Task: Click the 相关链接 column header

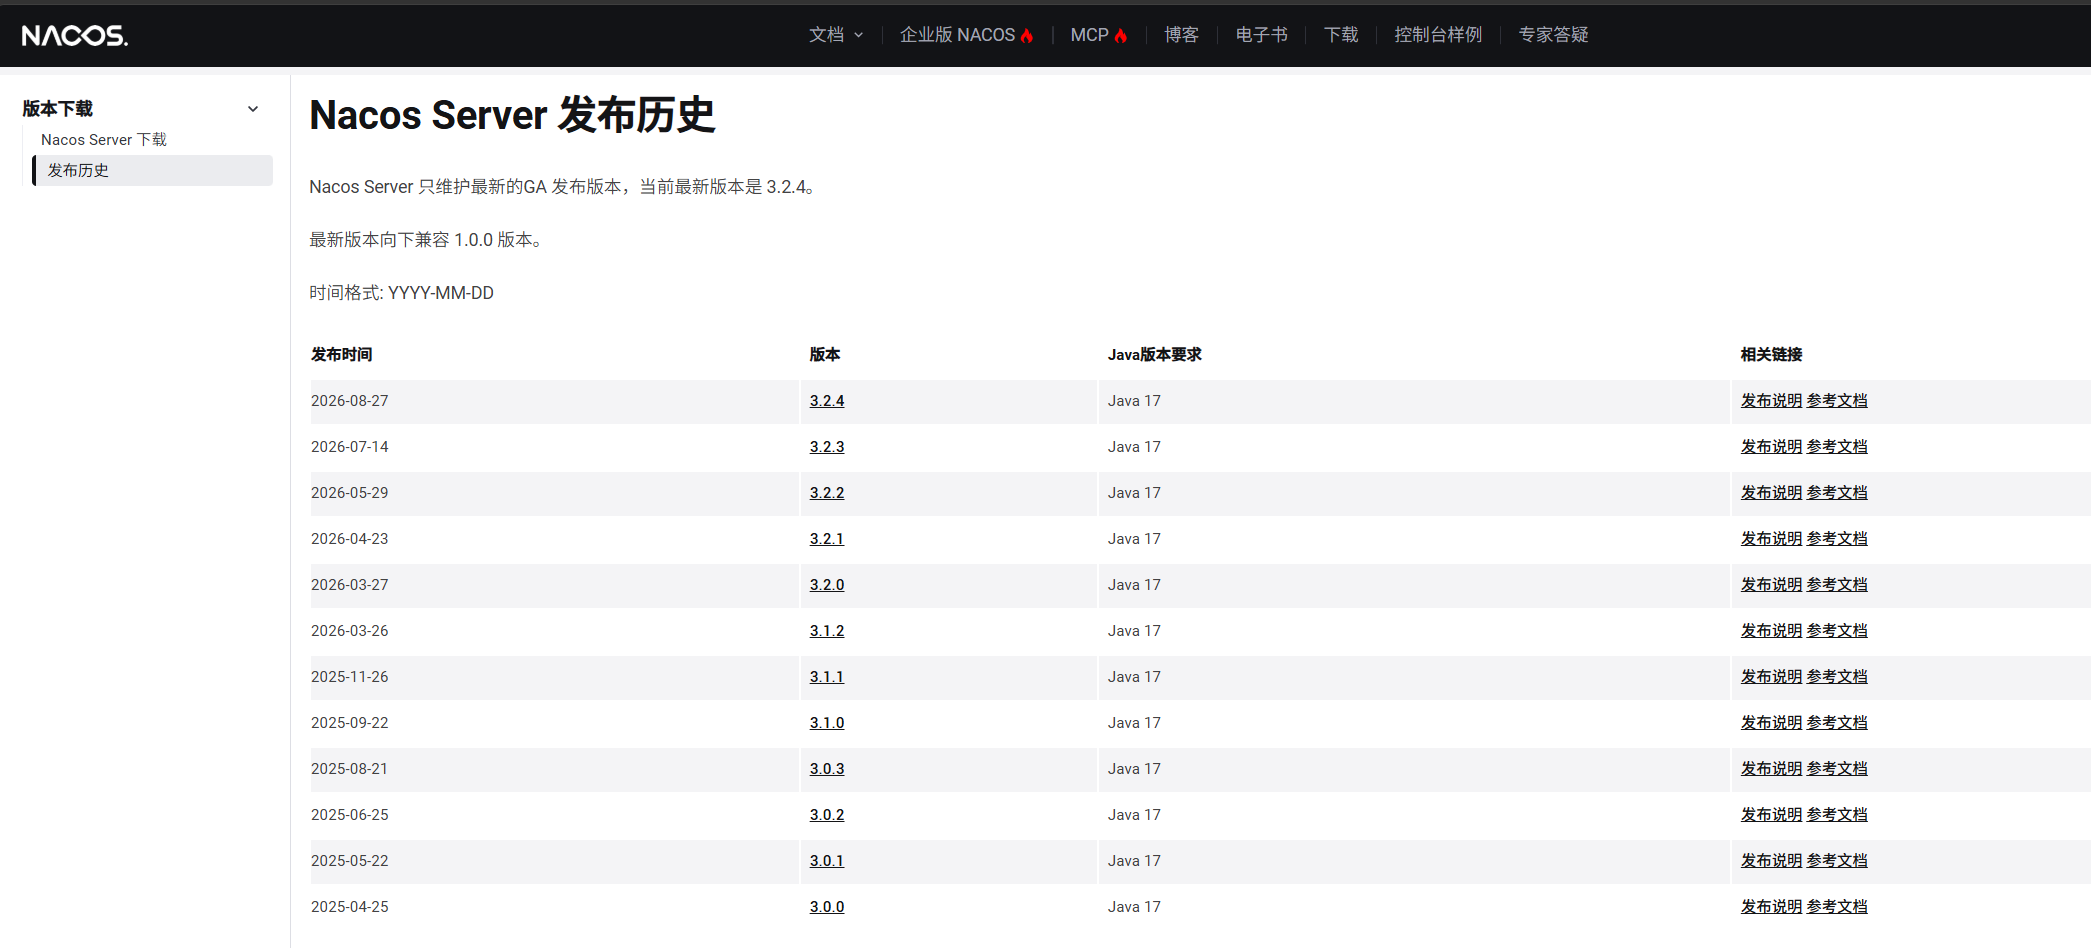Action: tap(1772, 355)
